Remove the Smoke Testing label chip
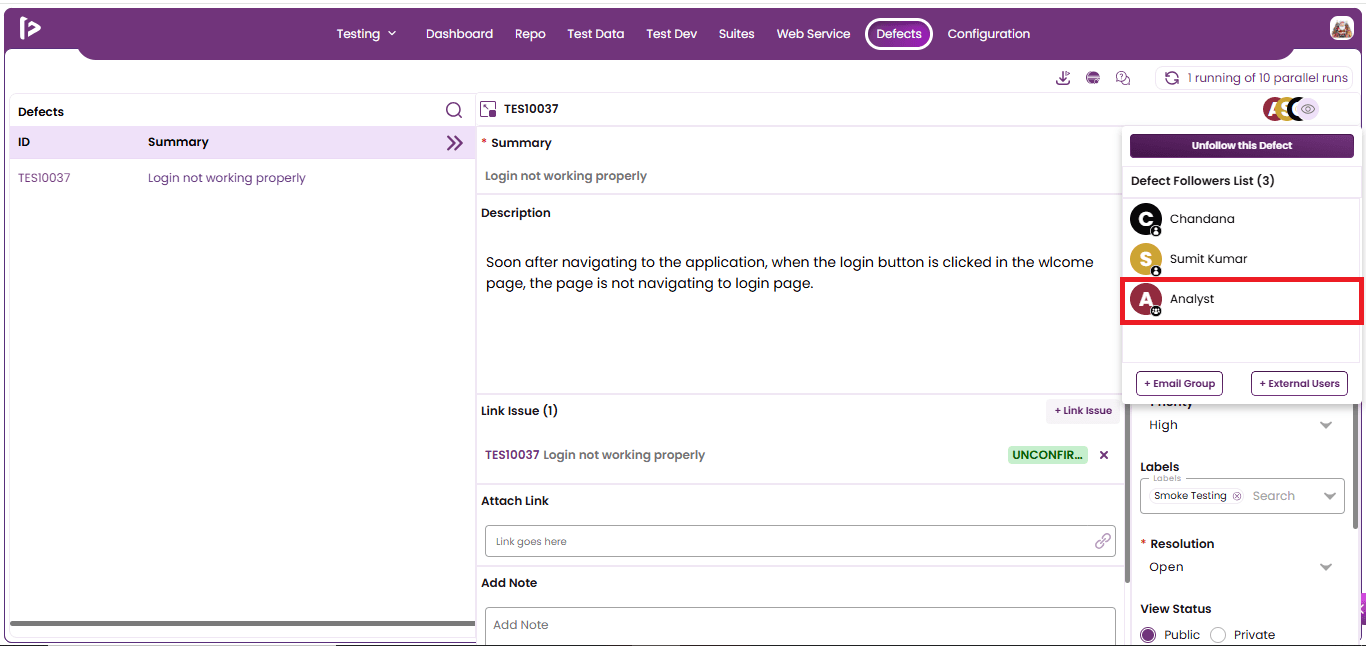The height and width of the screenshot is (646, 1366). 1237,496
